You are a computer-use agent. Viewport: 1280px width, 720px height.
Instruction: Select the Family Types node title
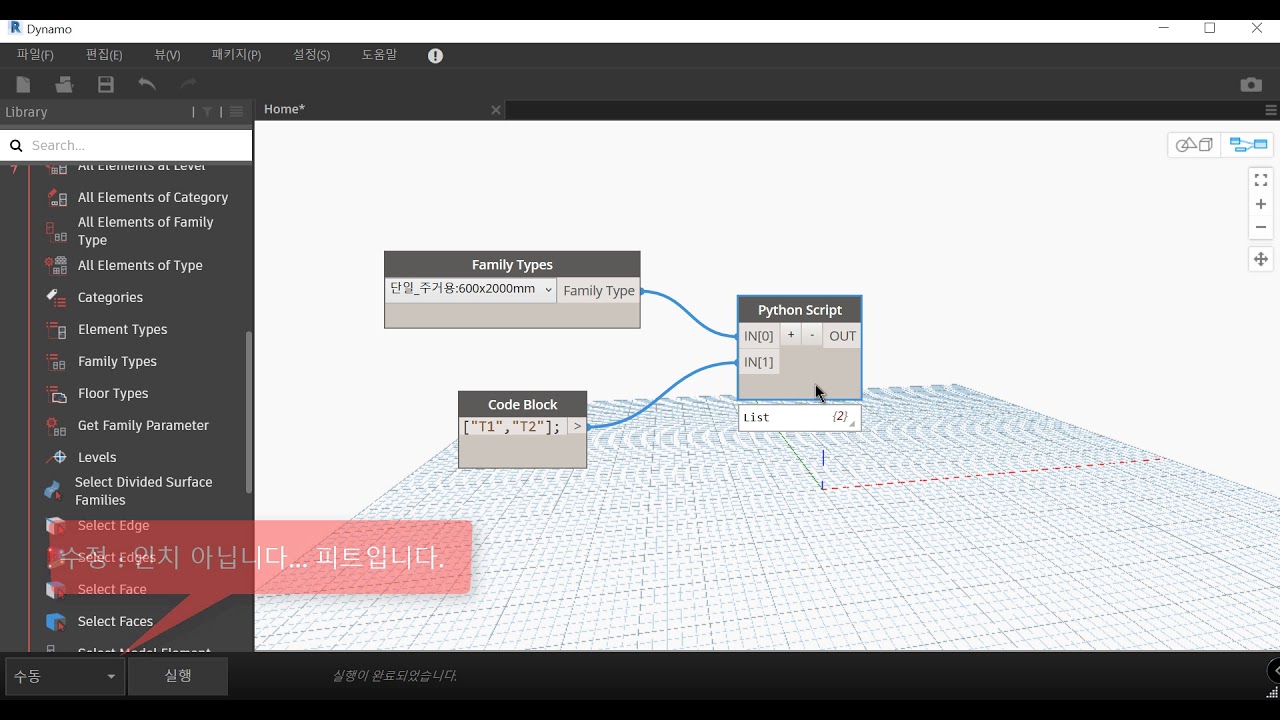coord(512,265)
